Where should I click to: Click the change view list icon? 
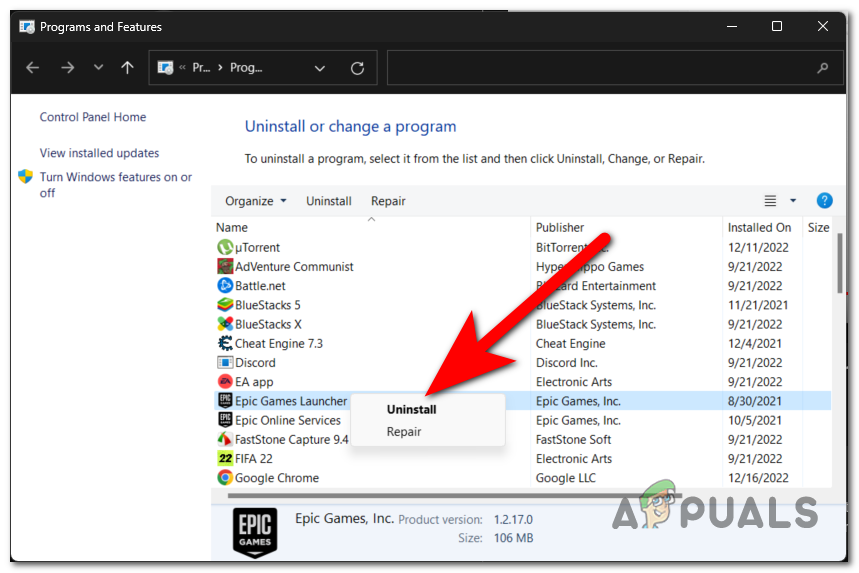pyautogui.click(x=770, y=201)
